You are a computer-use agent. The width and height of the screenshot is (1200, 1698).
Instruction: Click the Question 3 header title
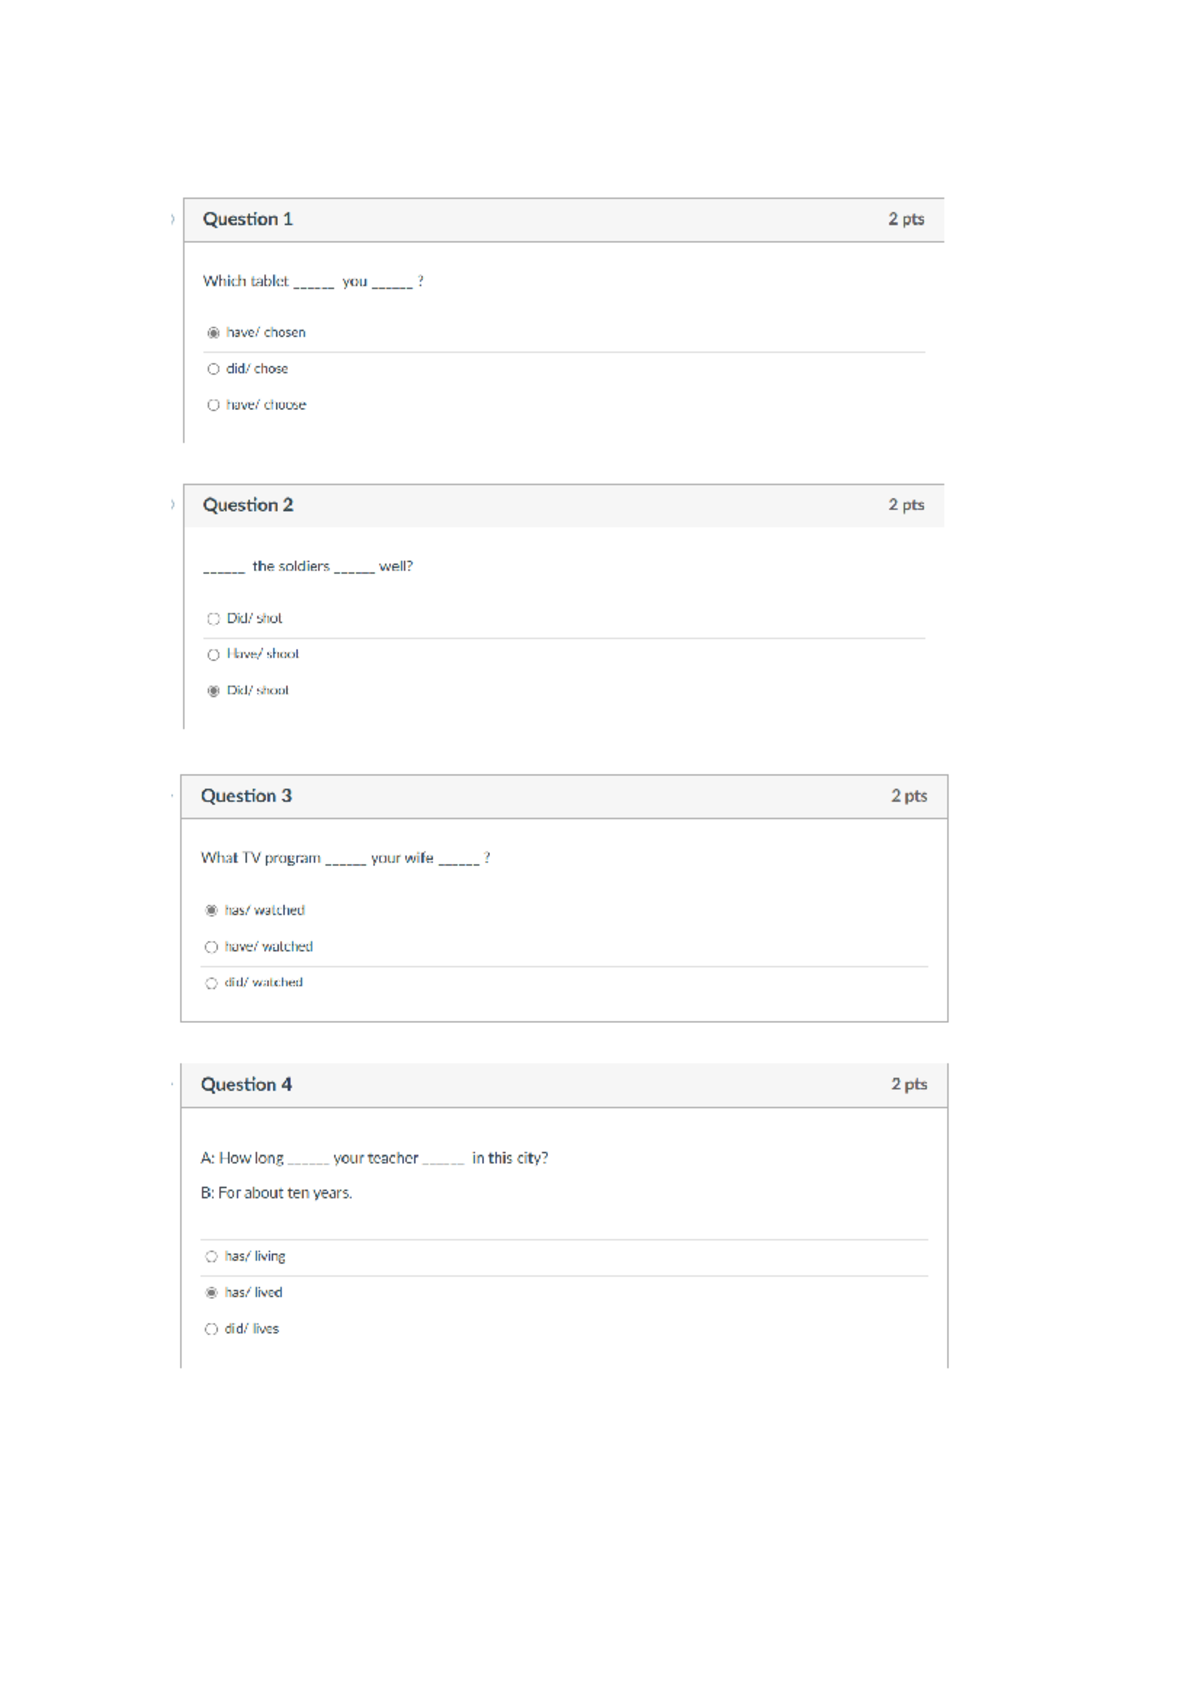click(x=246, y=796)
